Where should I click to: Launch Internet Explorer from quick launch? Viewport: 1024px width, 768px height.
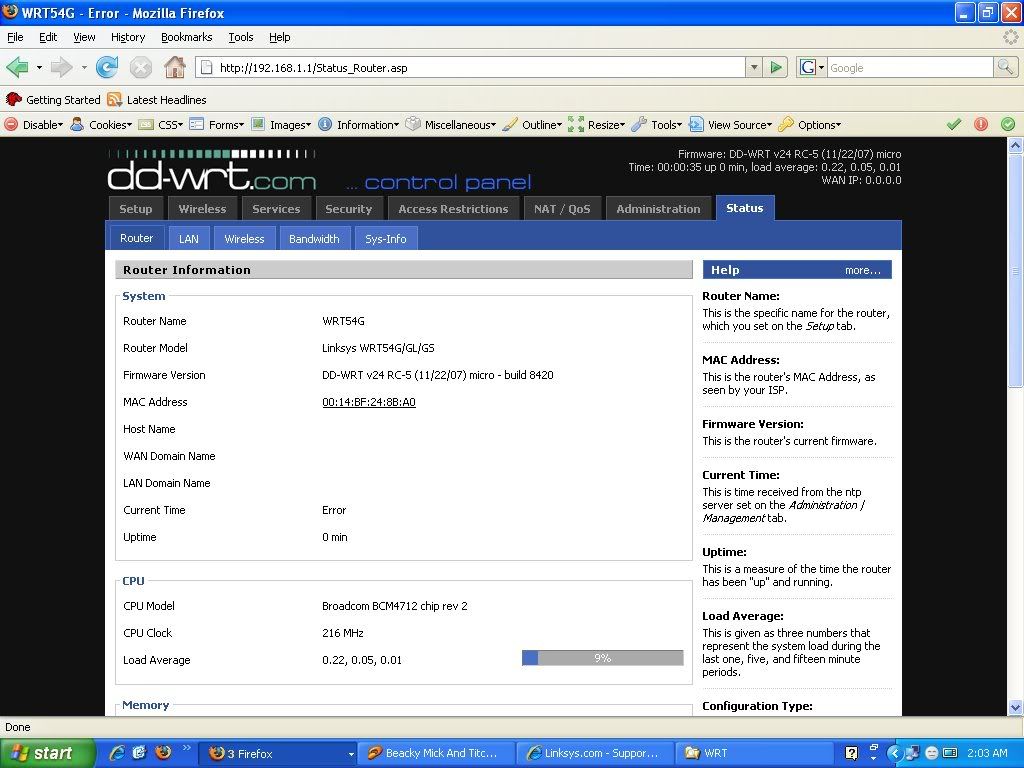(116, 753)
